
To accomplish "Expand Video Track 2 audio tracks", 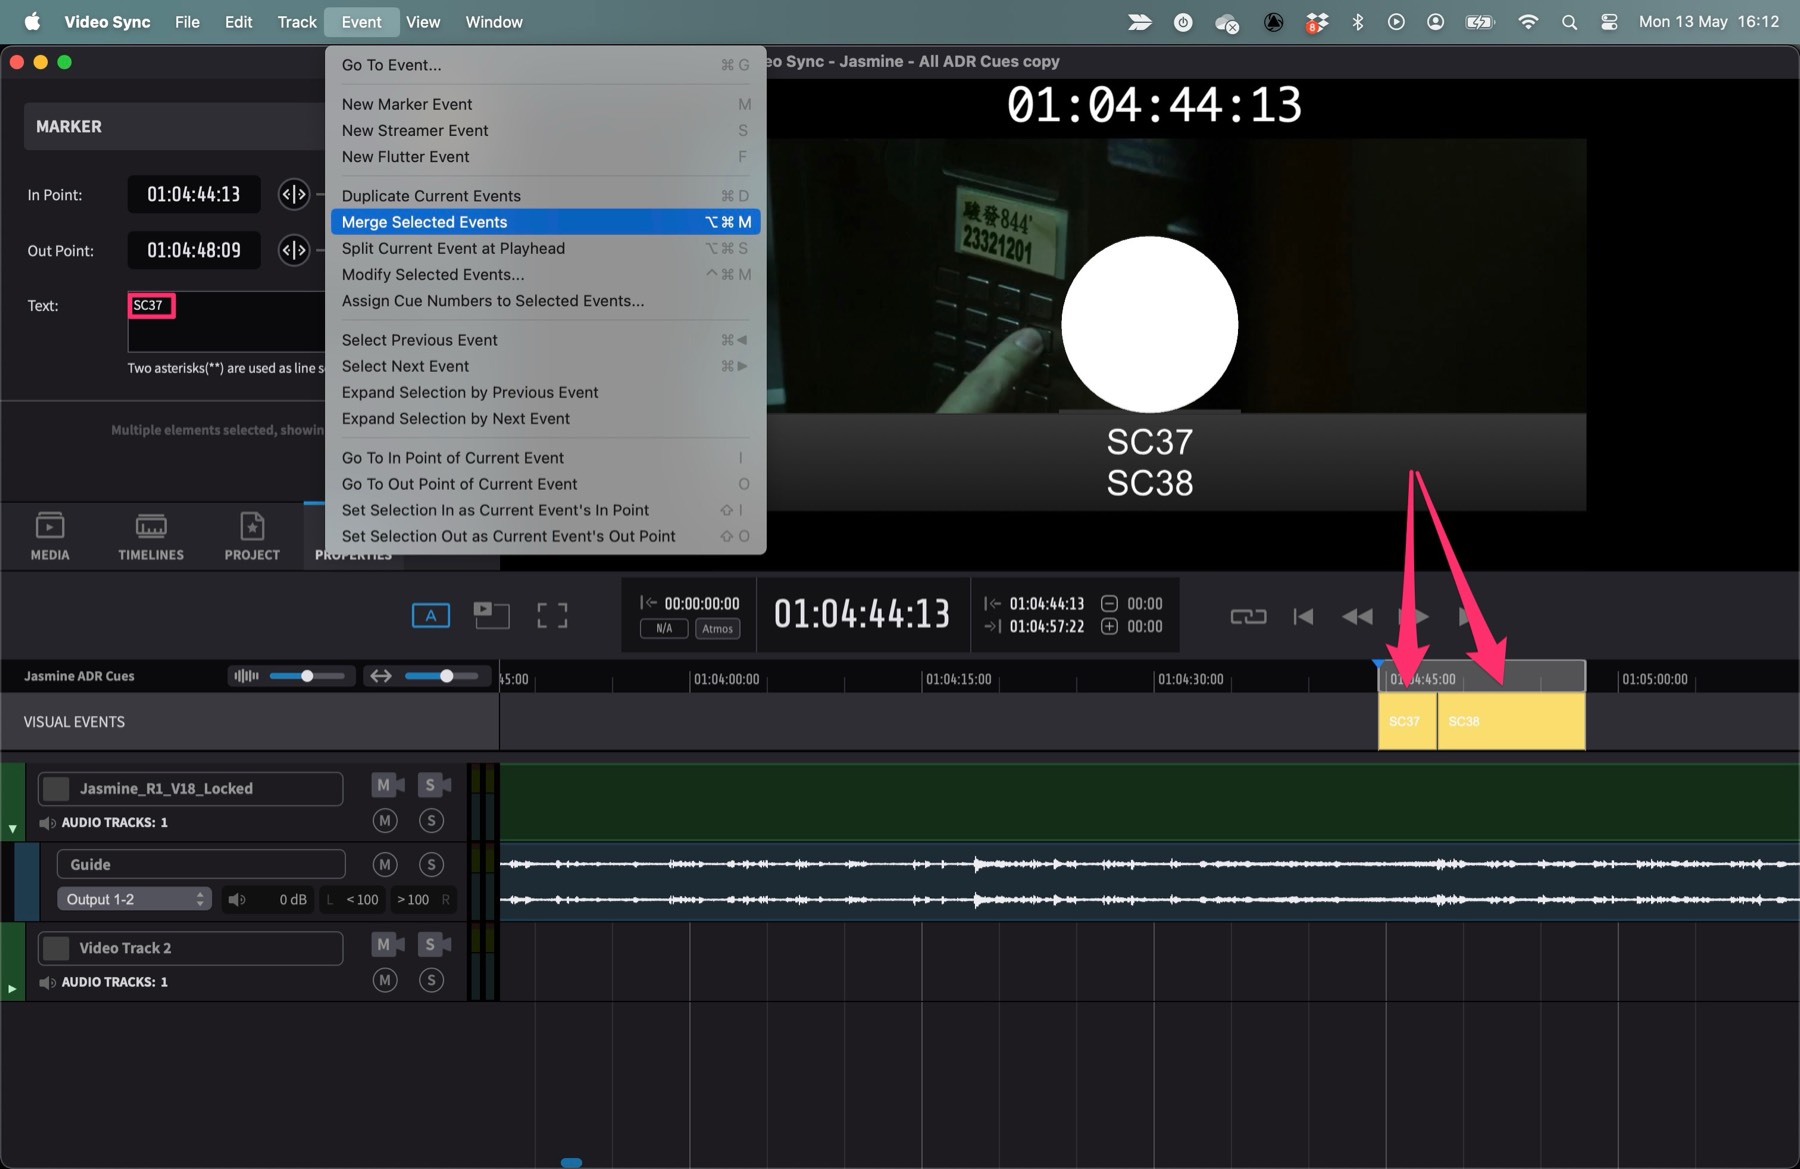I will point(12,988).
